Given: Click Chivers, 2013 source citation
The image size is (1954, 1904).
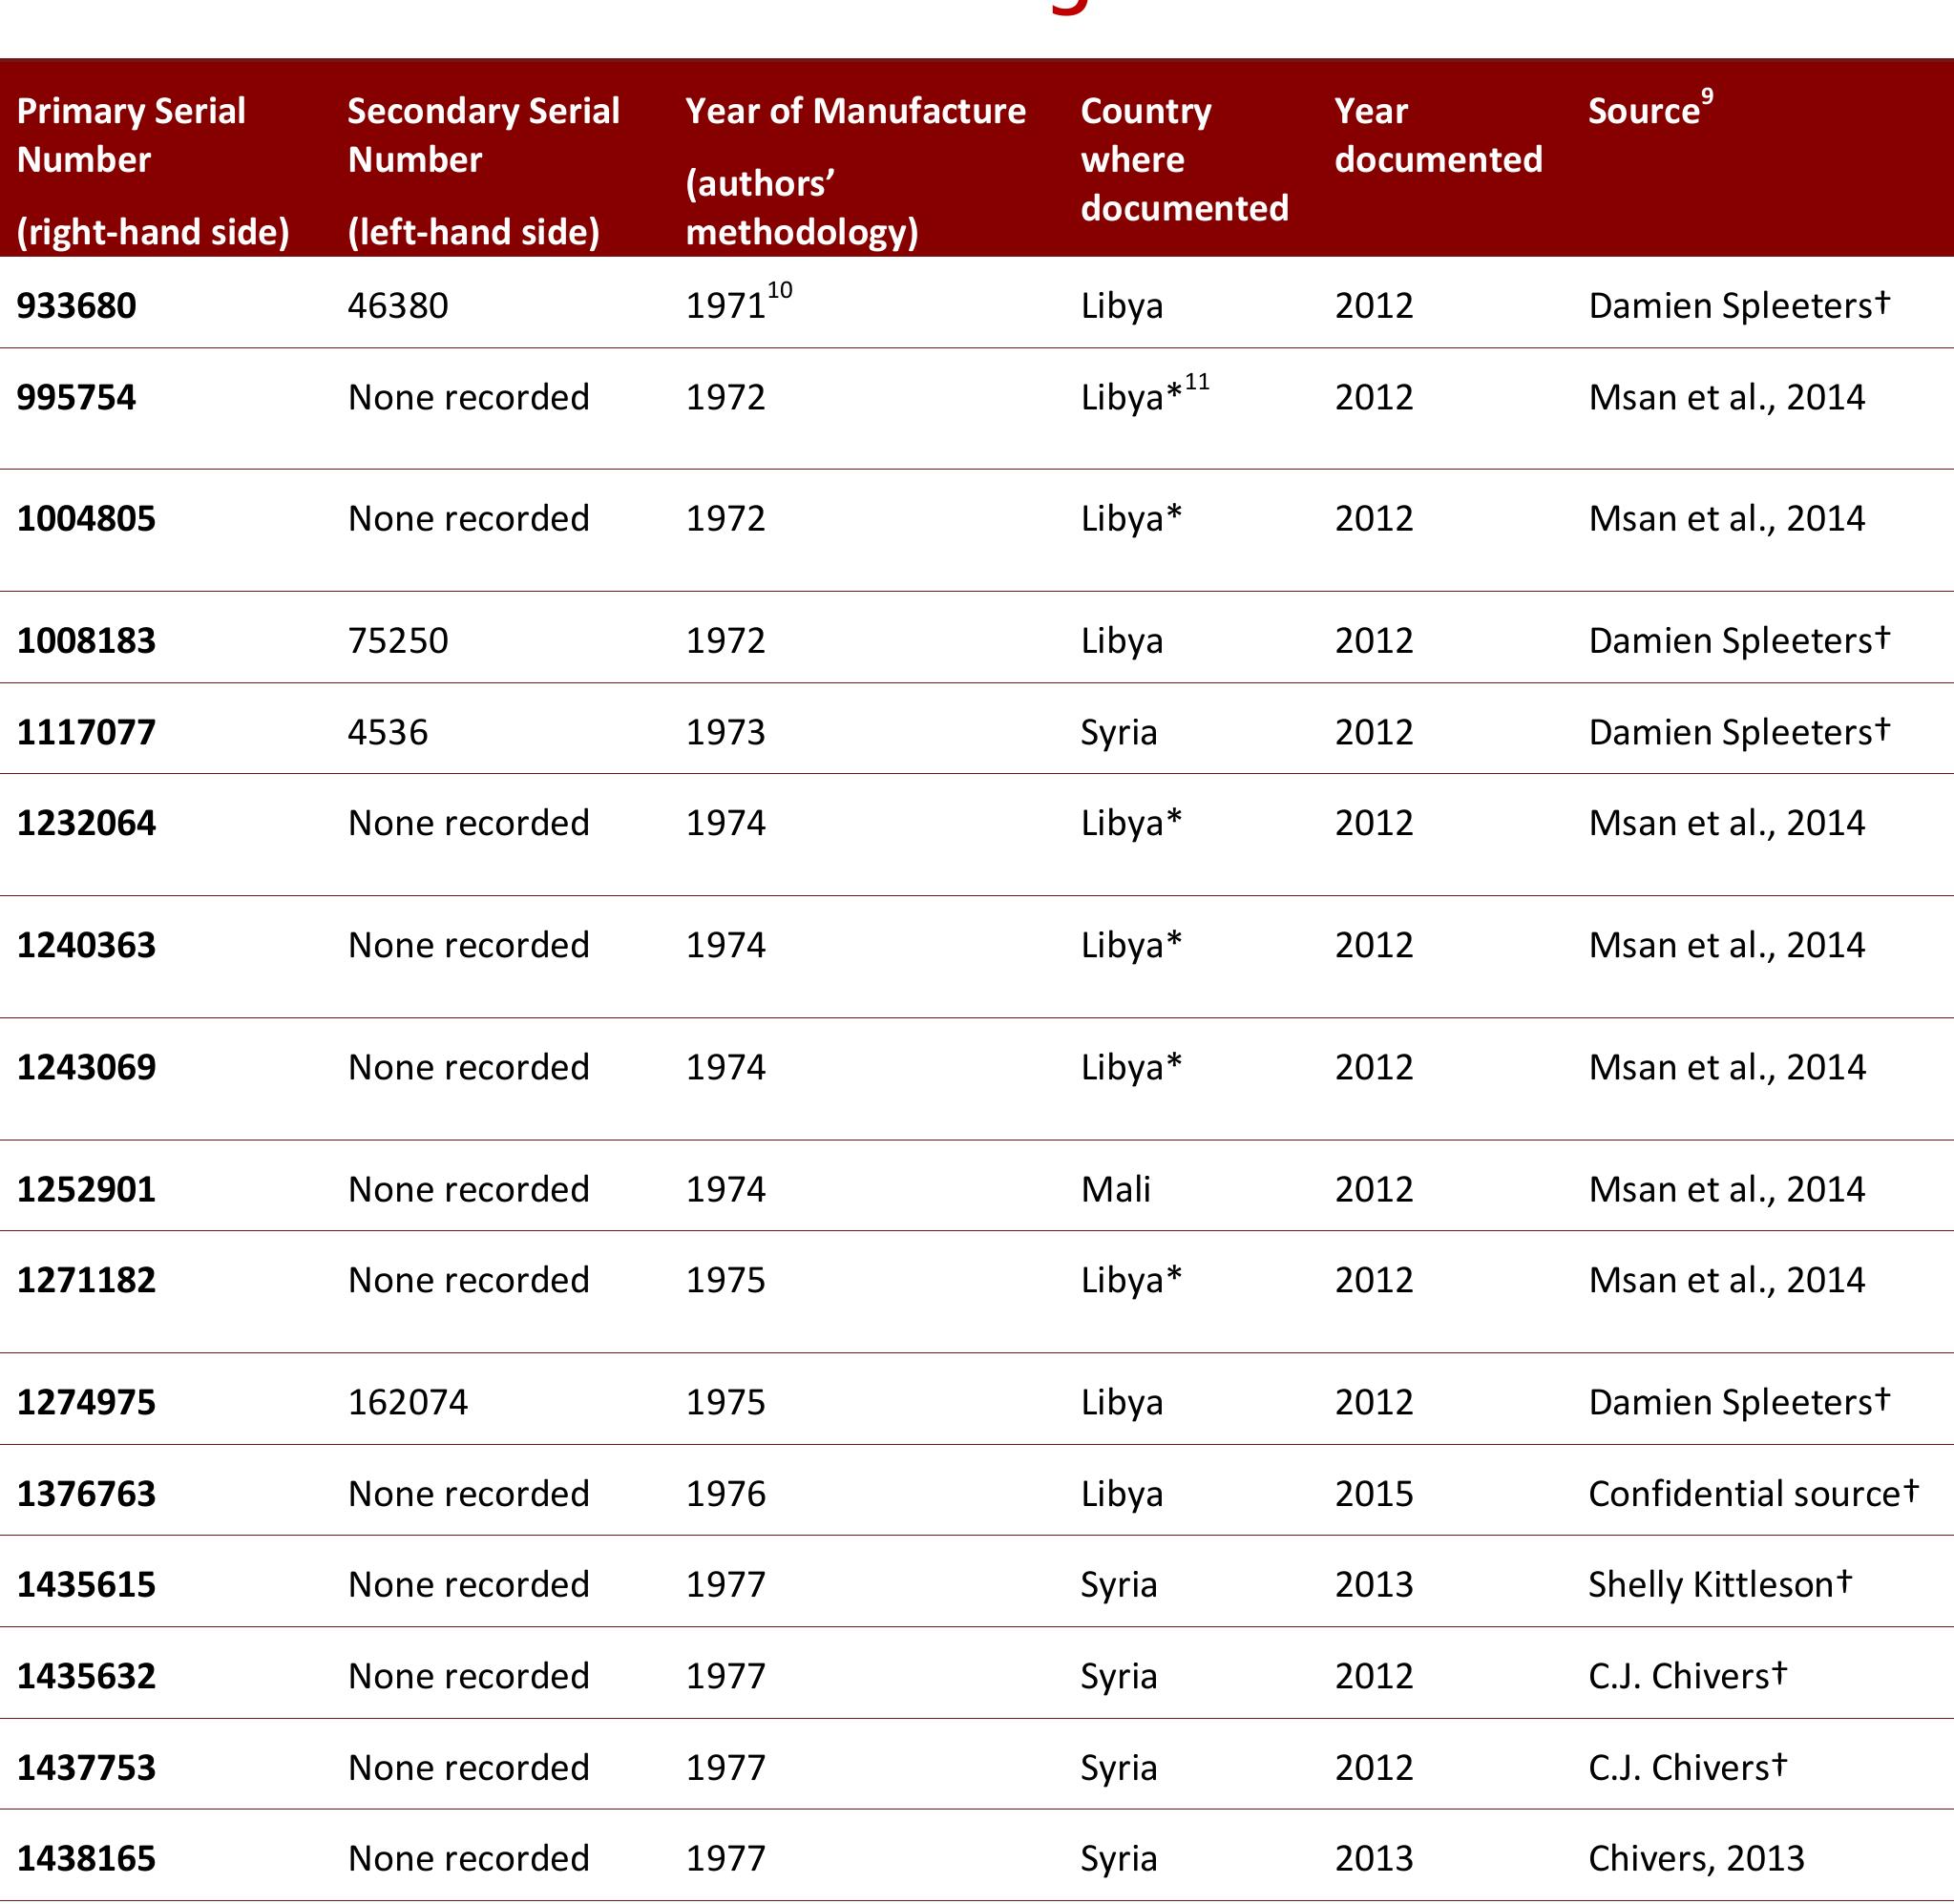Looking at the screenshot, I should 1695,1859.
